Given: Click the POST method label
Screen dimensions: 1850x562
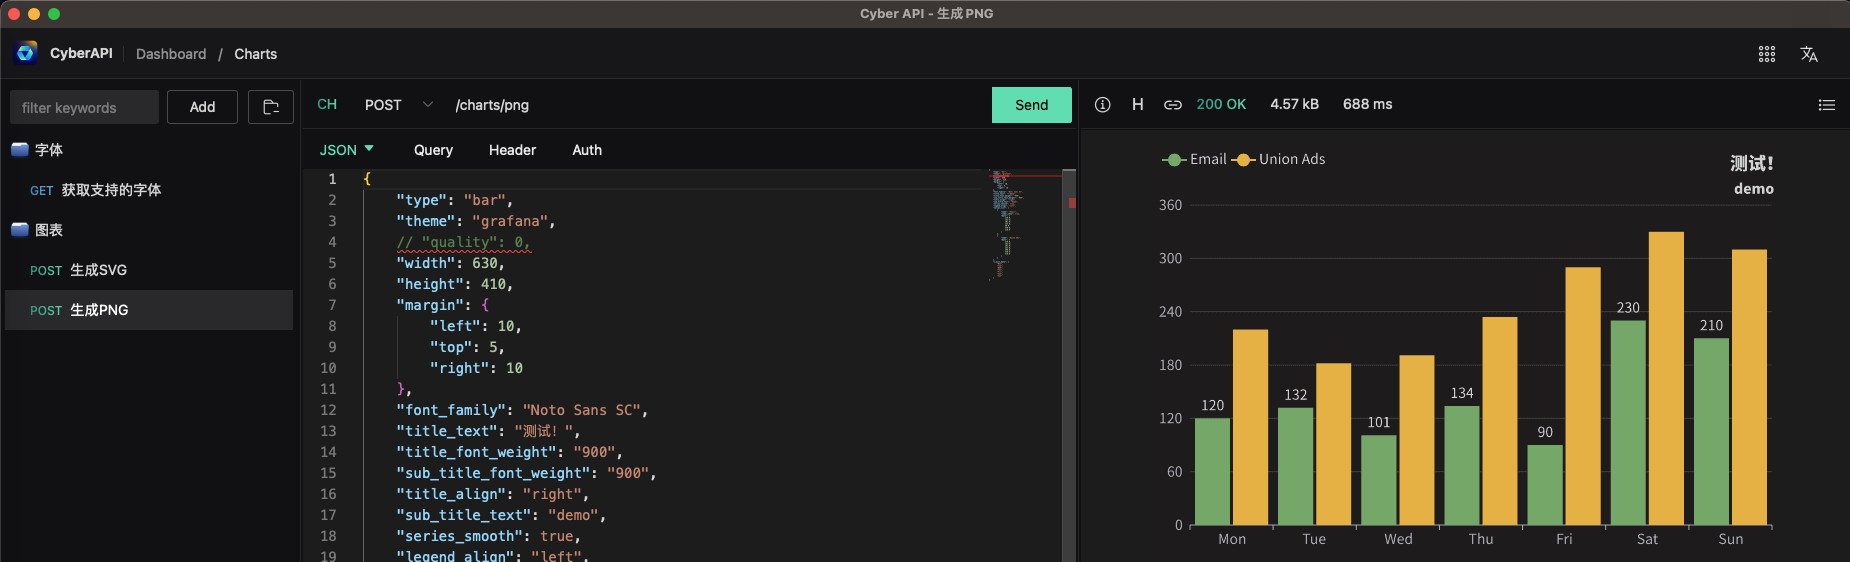Looking at the screenshot, I should pyautogui.click(x=383, y=105).
